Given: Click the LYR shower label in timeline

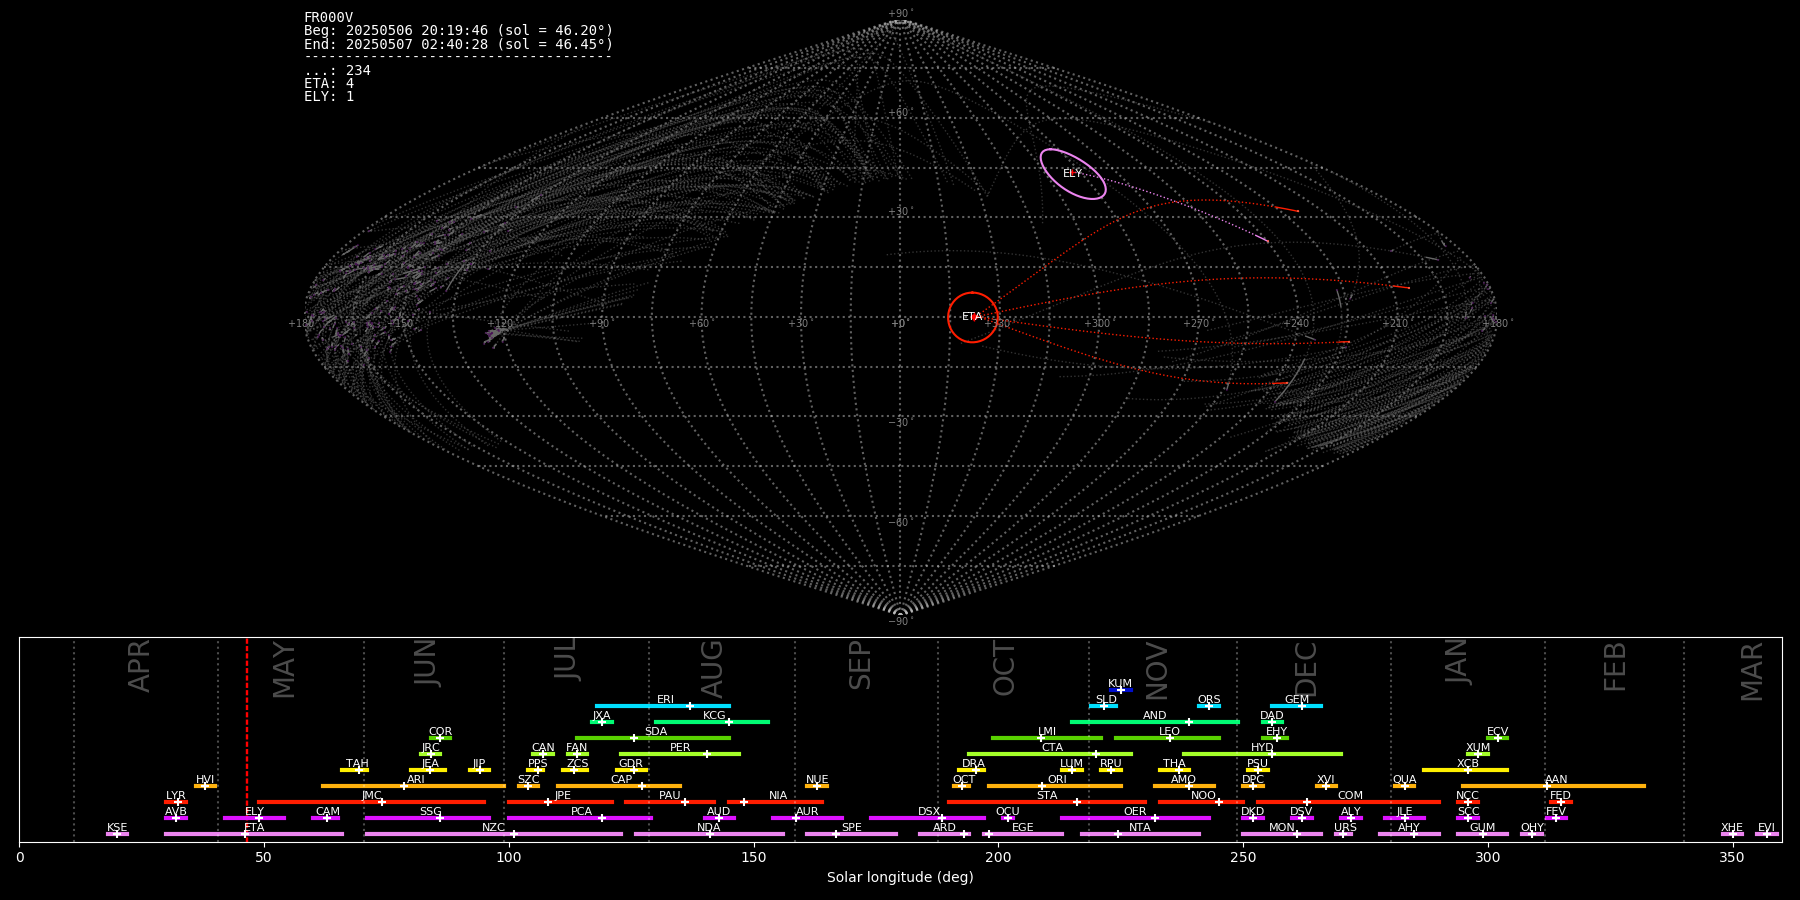Looking at the screenshot, I should (x=176, y=796).
